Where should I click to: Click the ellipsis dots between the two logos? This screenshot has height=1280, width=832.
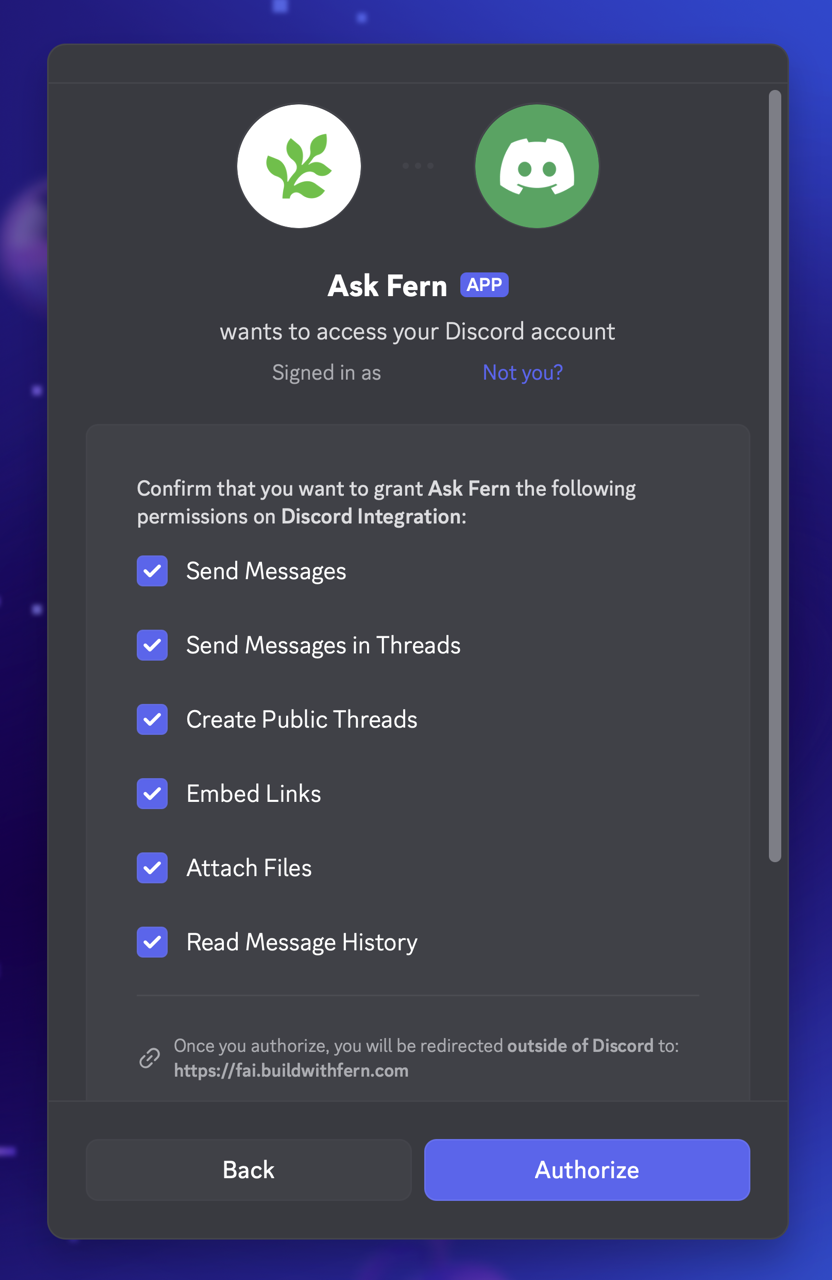[x=417, y=166]
